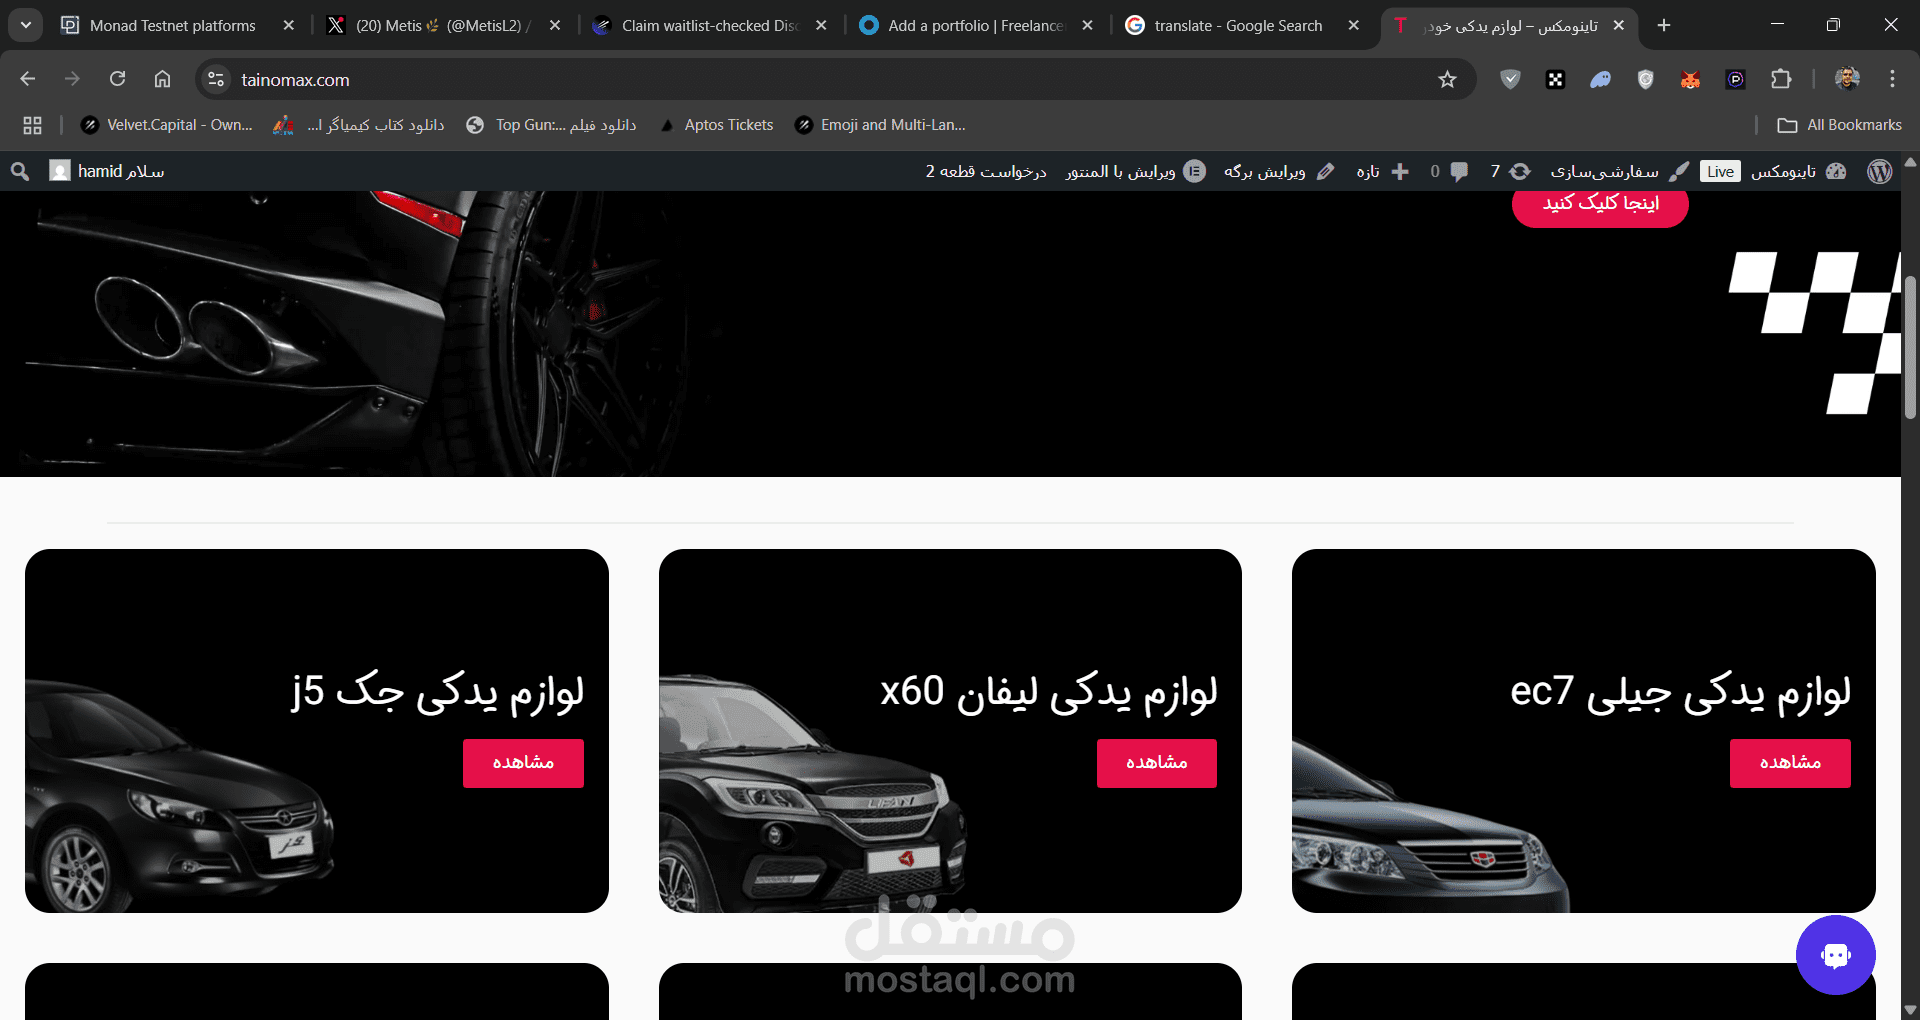1920x1020 pixels.
Task: Open the purple P extension icon
Action: 1735,79
